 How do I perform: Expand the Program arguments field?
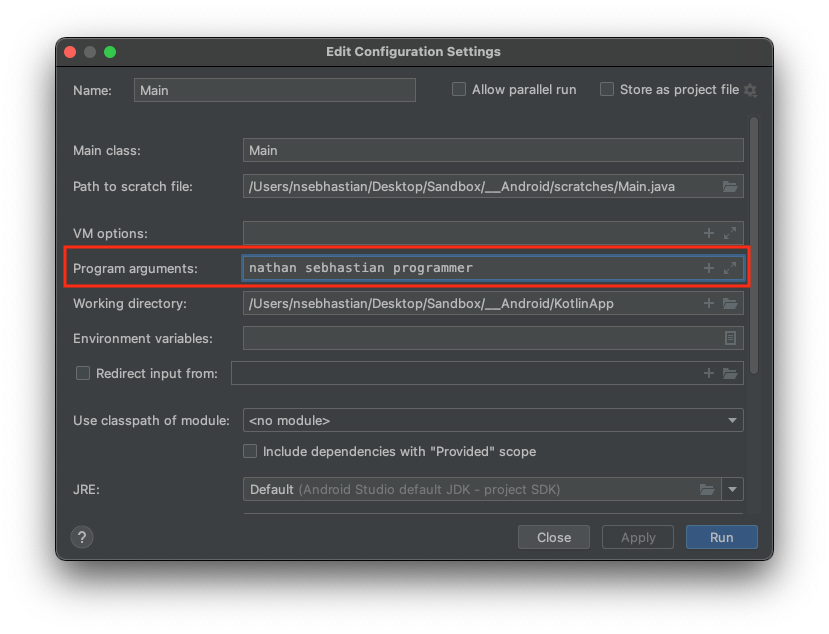730,268
